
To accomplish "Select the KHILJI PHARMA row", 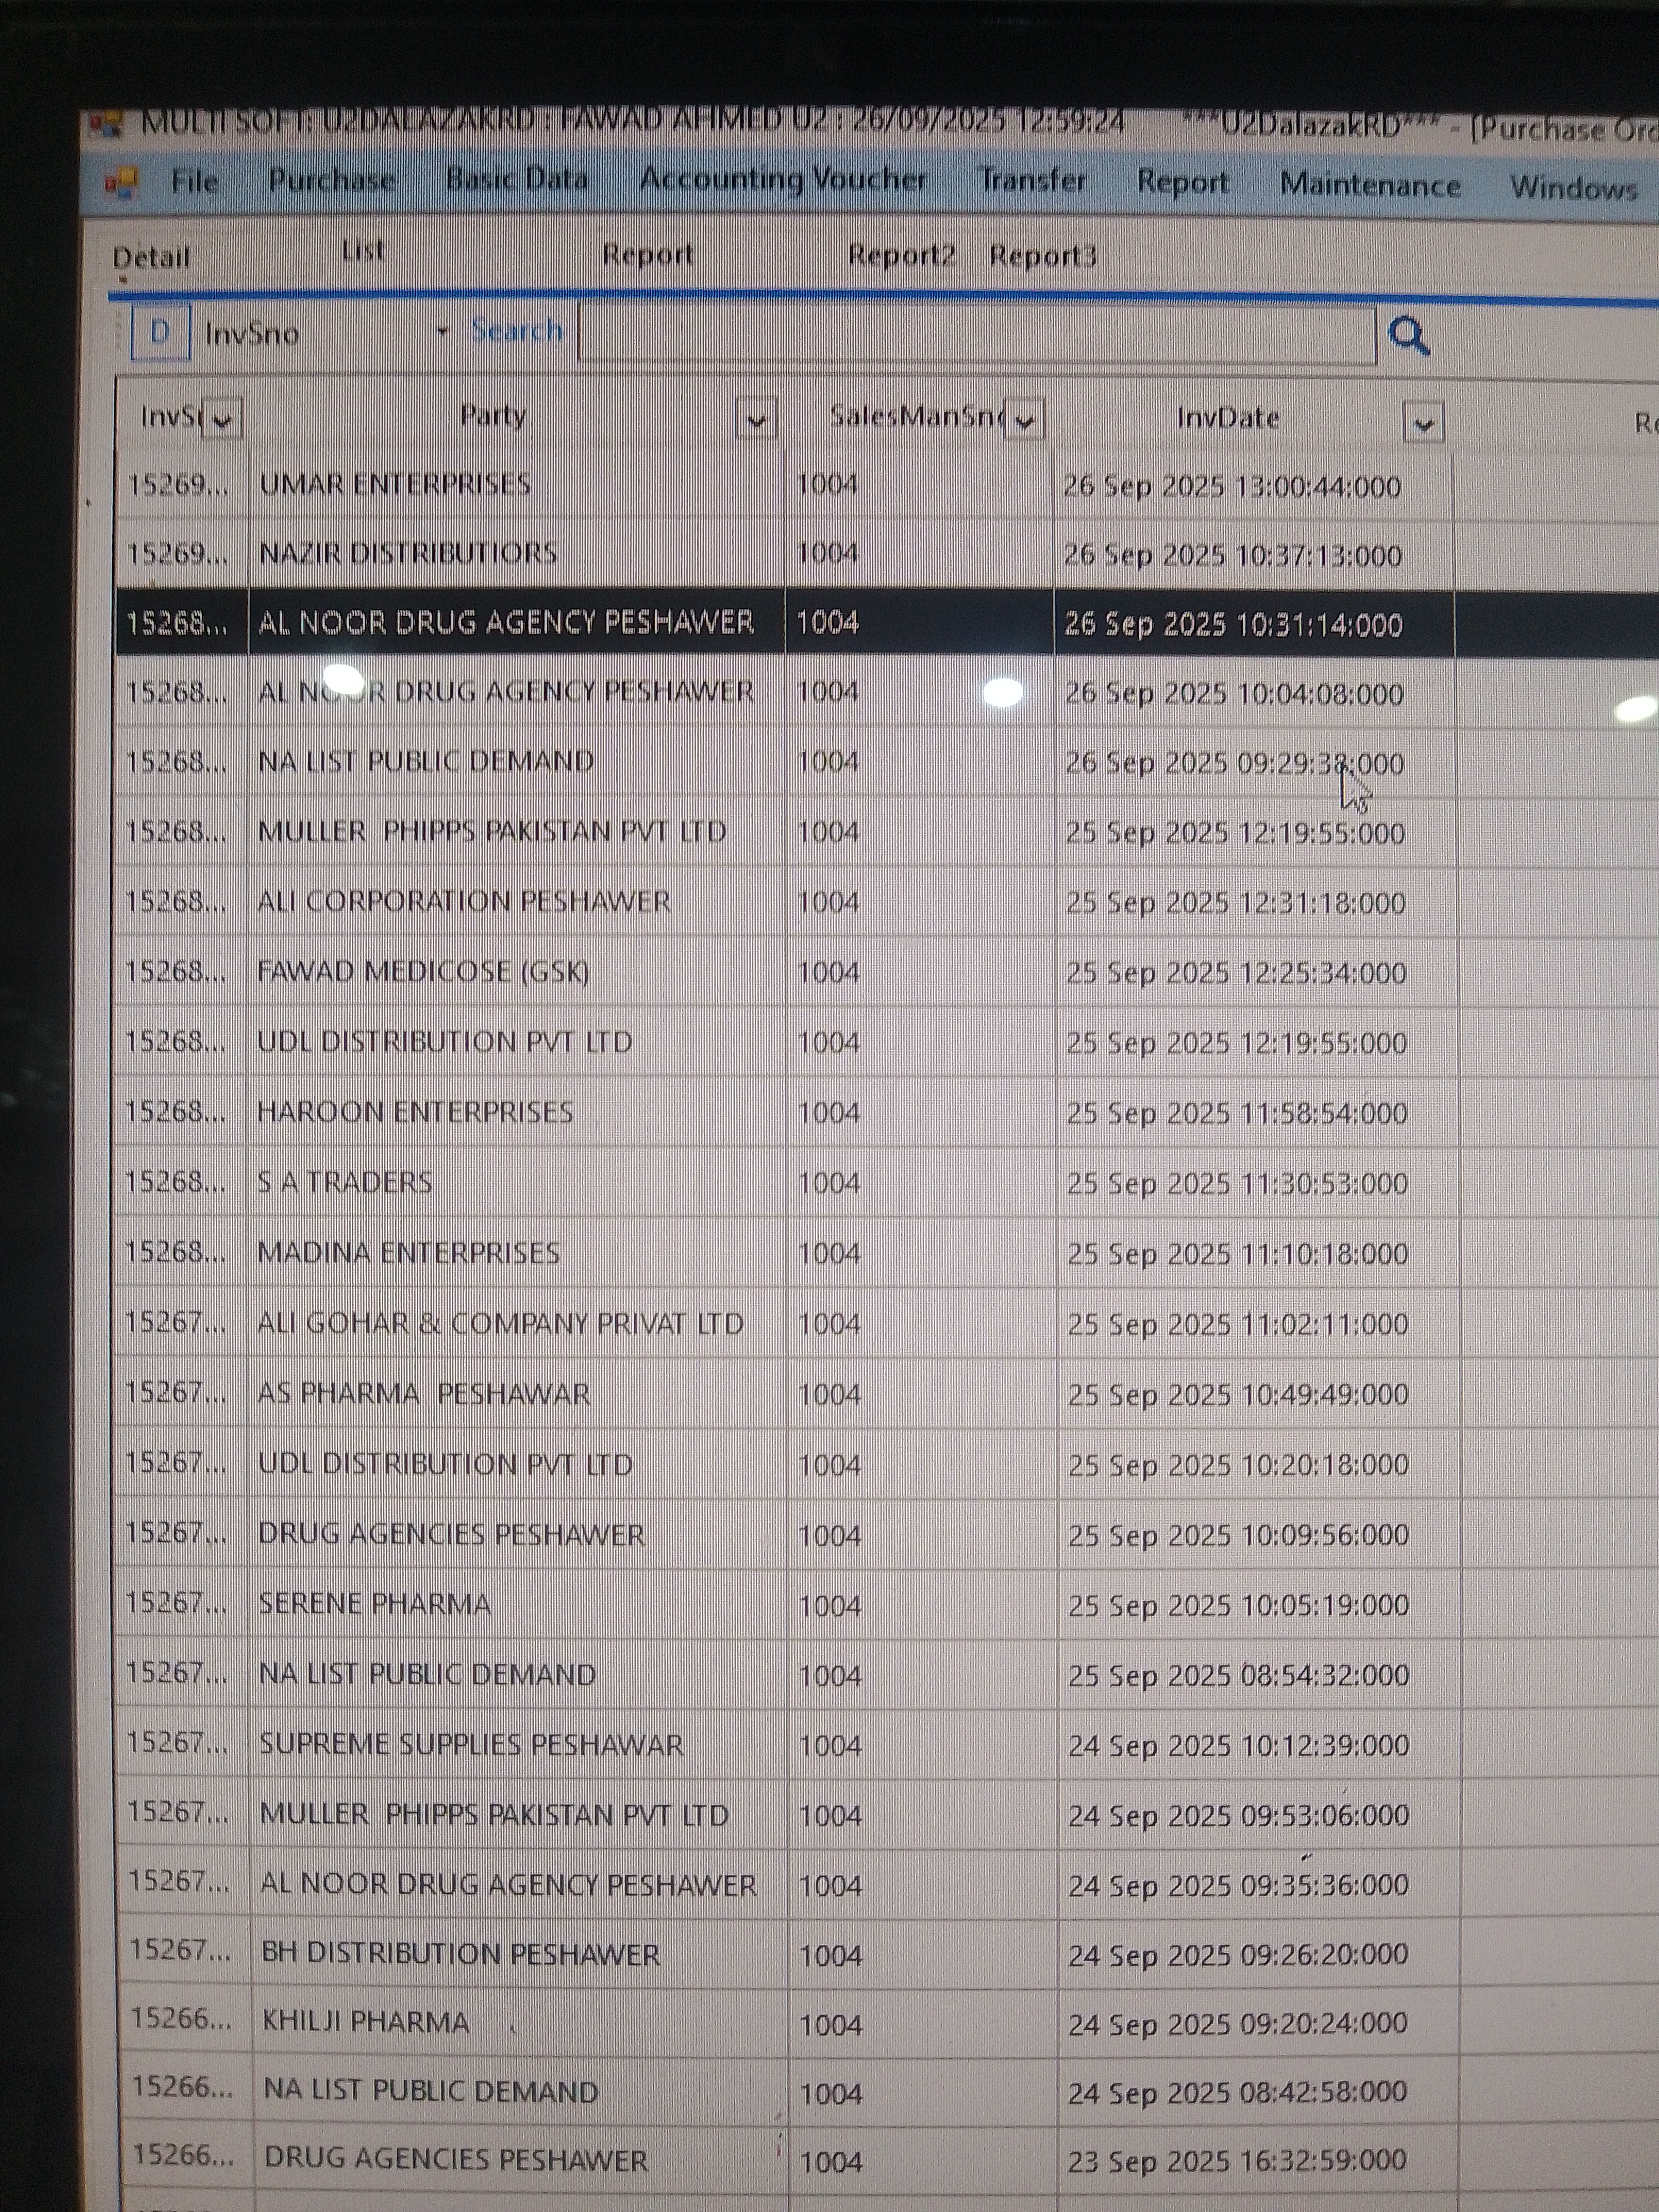I will (365, 2022).
